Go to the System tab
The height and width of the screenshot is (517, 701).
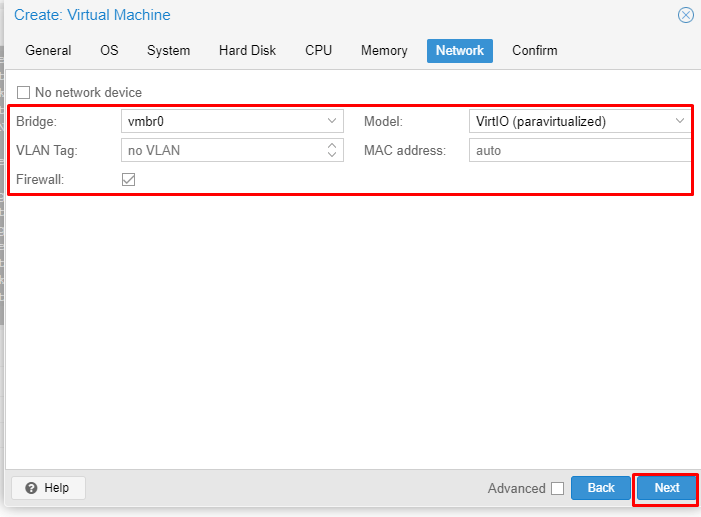point(168,51)
